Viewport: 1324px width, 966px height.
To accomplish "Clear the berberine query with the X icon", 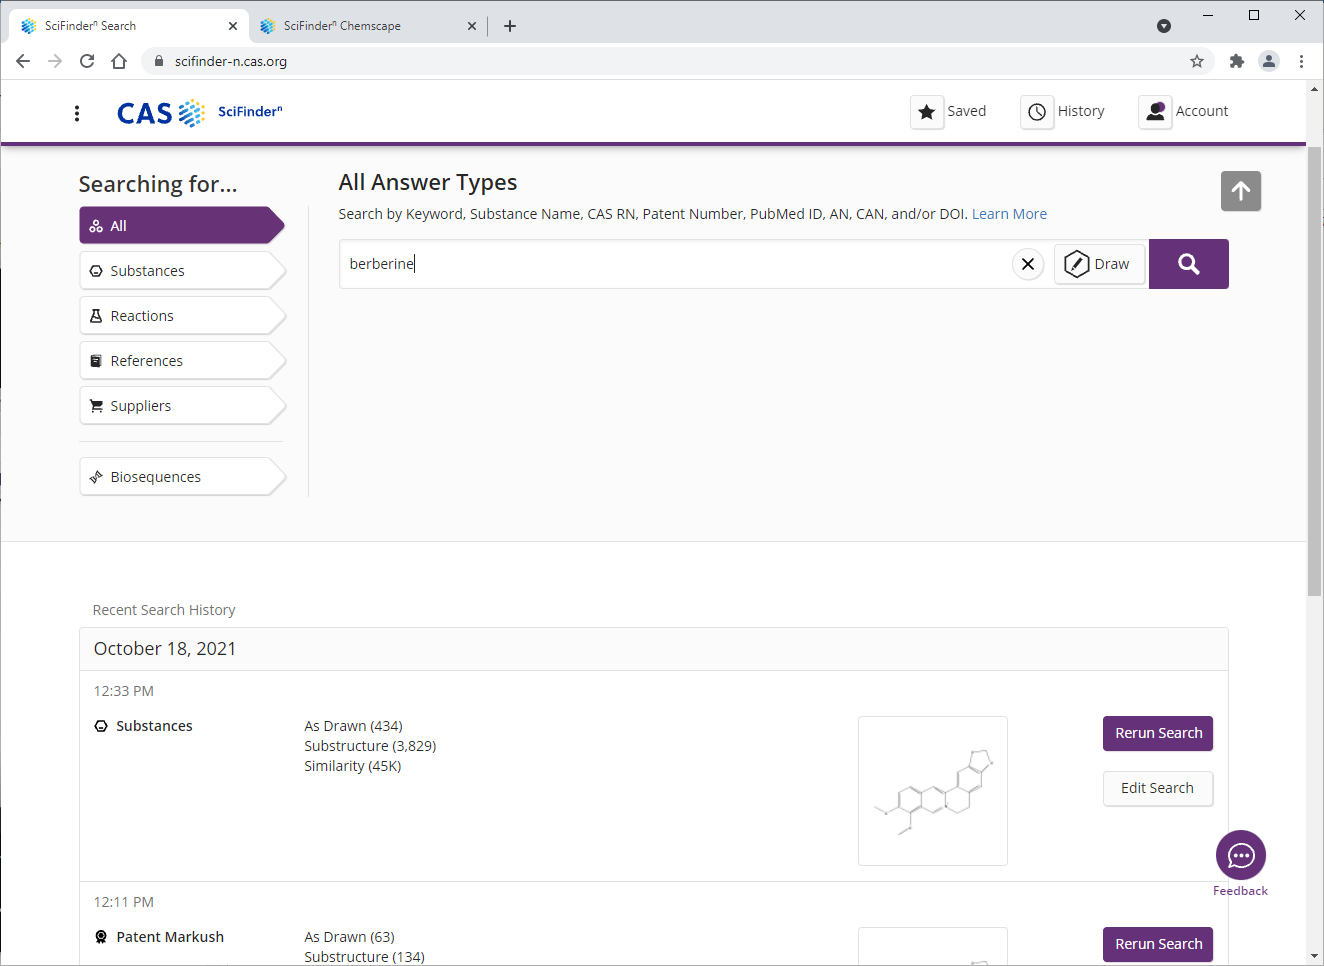I will pos(1028,263).
